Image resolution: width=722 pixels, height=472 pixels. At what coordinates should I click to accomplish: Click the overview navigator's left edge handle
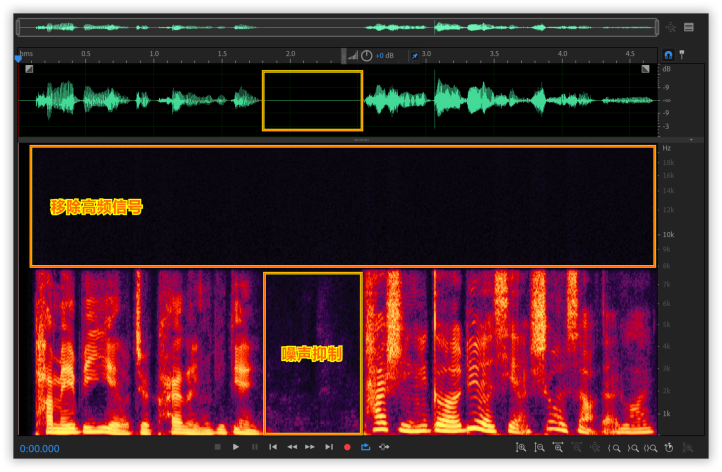coord(18,27)
